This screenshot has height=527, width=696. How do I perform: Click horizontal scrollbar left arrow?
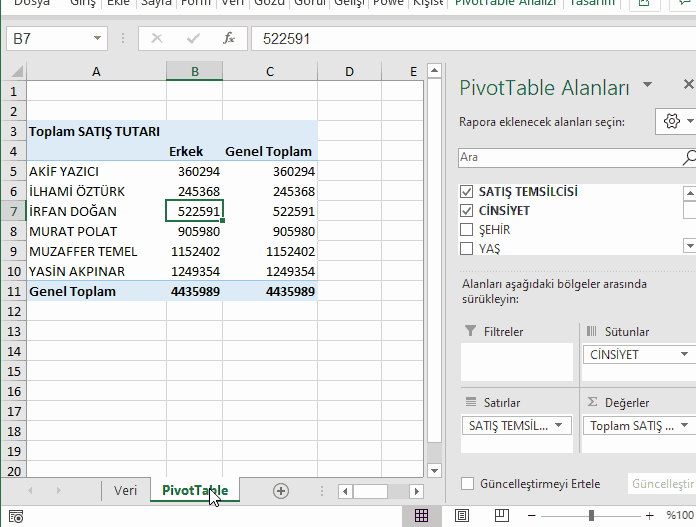[345, 491]
